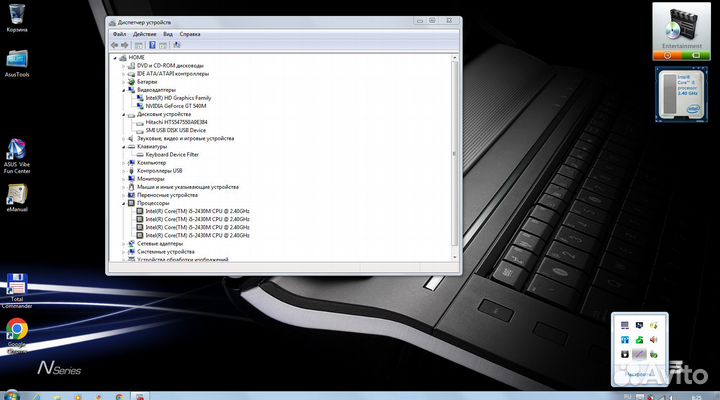Image resolution: width=720 pixels, height=400 pixels.
Task: Collapse the HOME root node
Action: pos(115,58)
